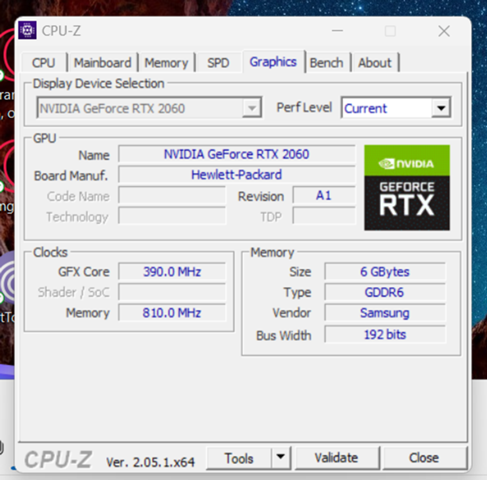
Task: Click the empty Technology field
Action: tap(172, 216)
